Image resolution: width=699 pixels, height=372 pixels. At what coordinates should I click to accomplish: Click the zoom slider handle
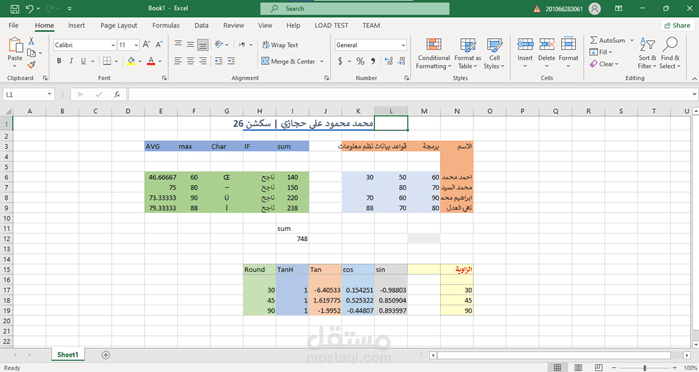pos(645,368)
